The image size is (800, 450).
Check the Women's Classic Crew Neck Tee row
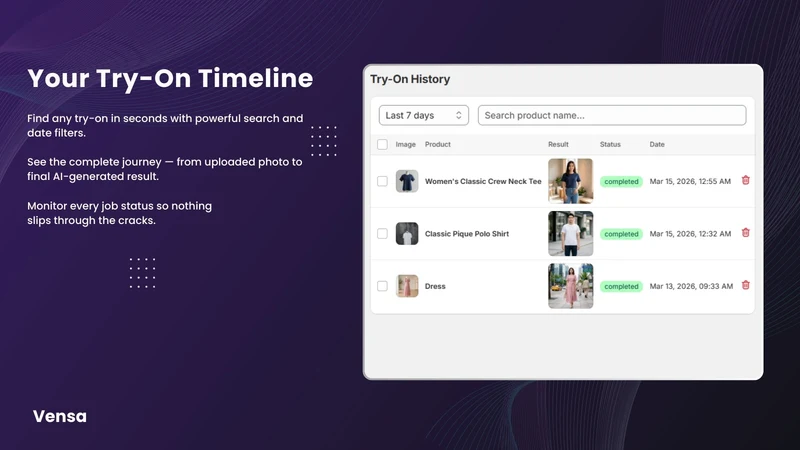[x=382, y=181]
